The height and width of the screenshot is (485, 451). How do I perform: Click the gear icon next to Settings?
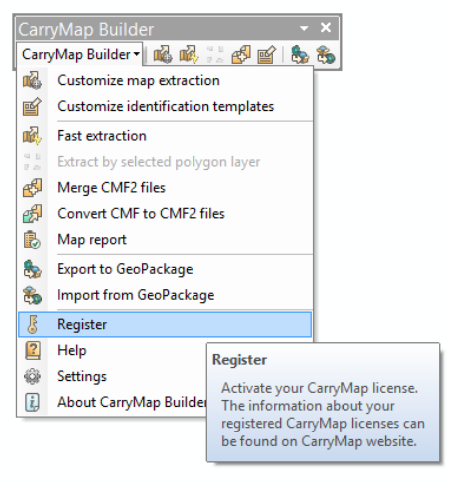pos(32,376)
